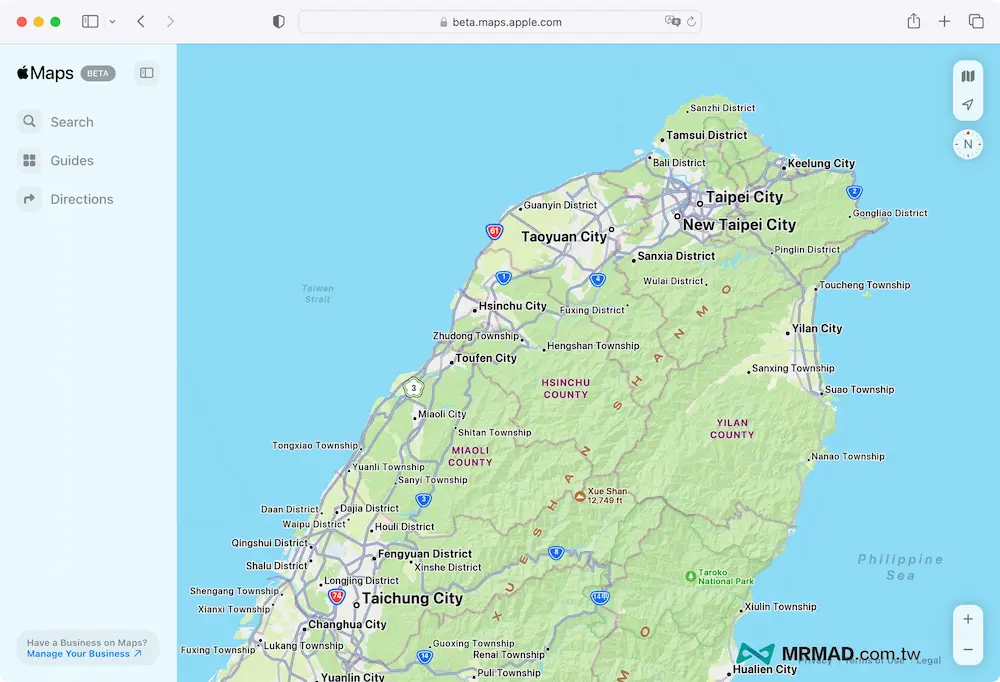Screen dimensions: 1000x682
Task: Click route 2 shield near Keelung
Action: [x=854, y=192]
